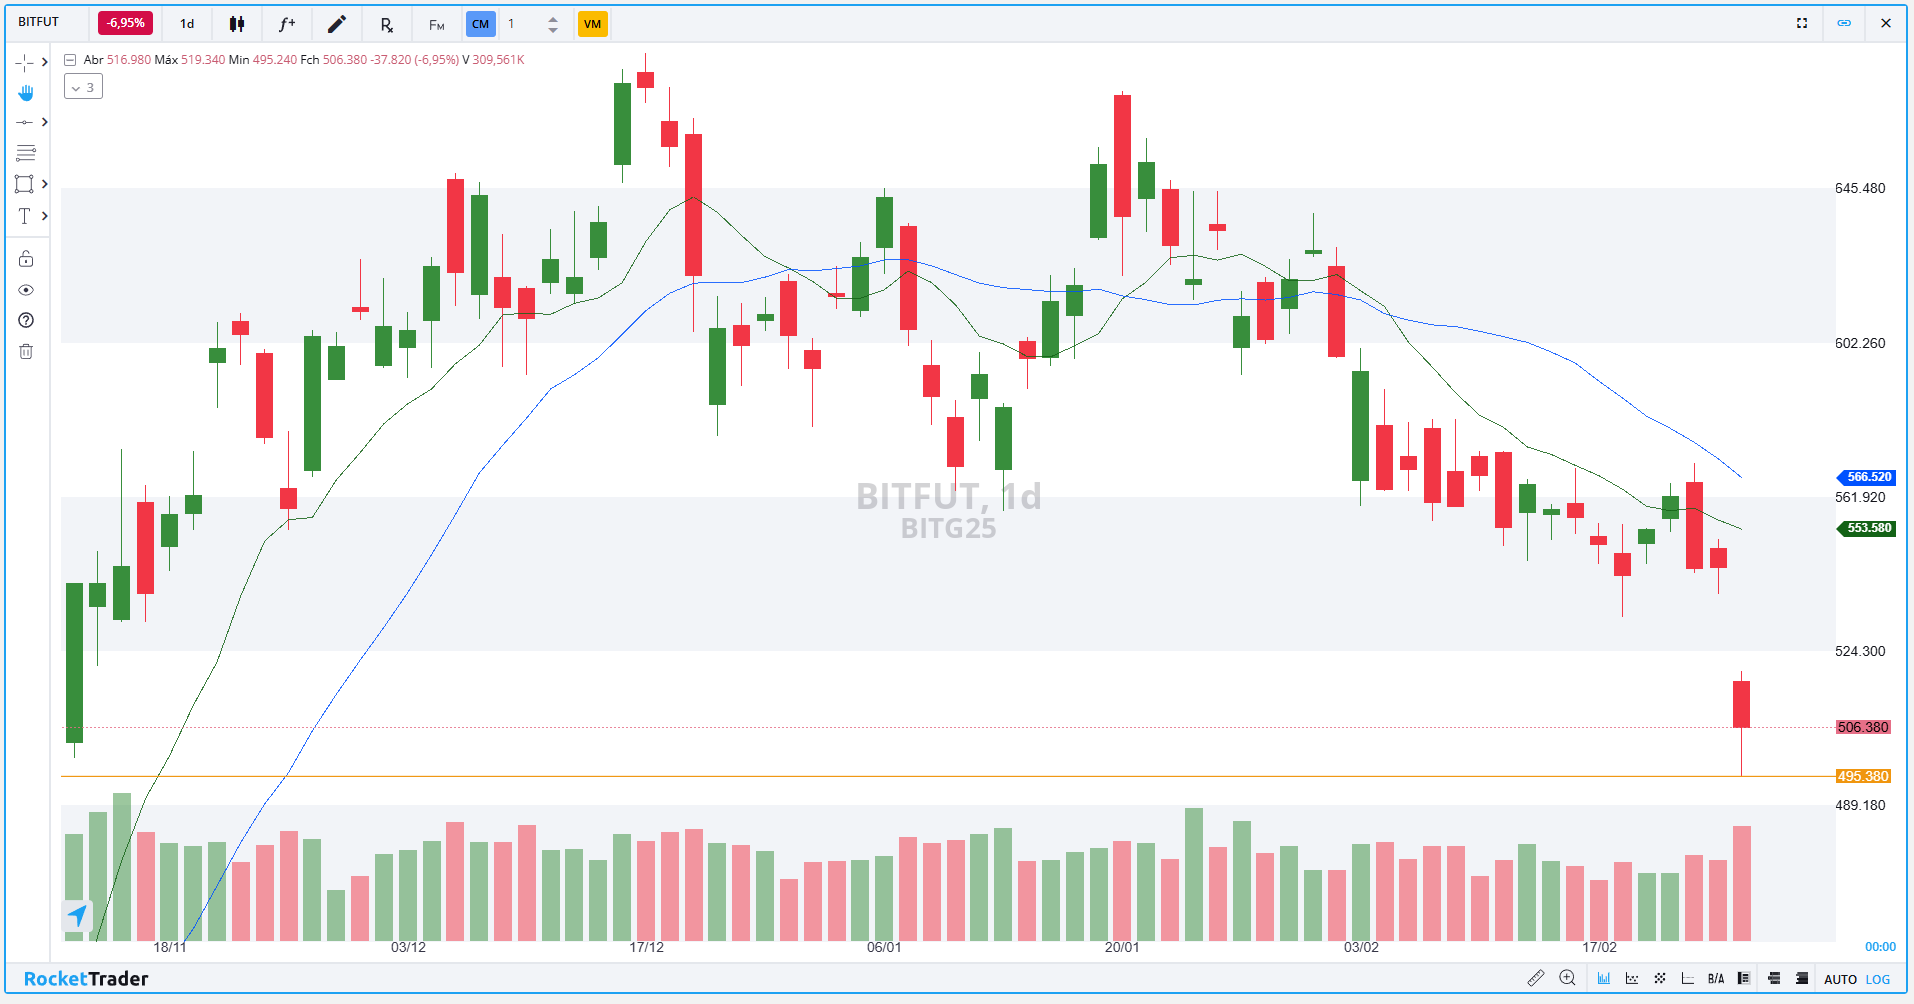Select the text annotation tool

tap(24, 215)
